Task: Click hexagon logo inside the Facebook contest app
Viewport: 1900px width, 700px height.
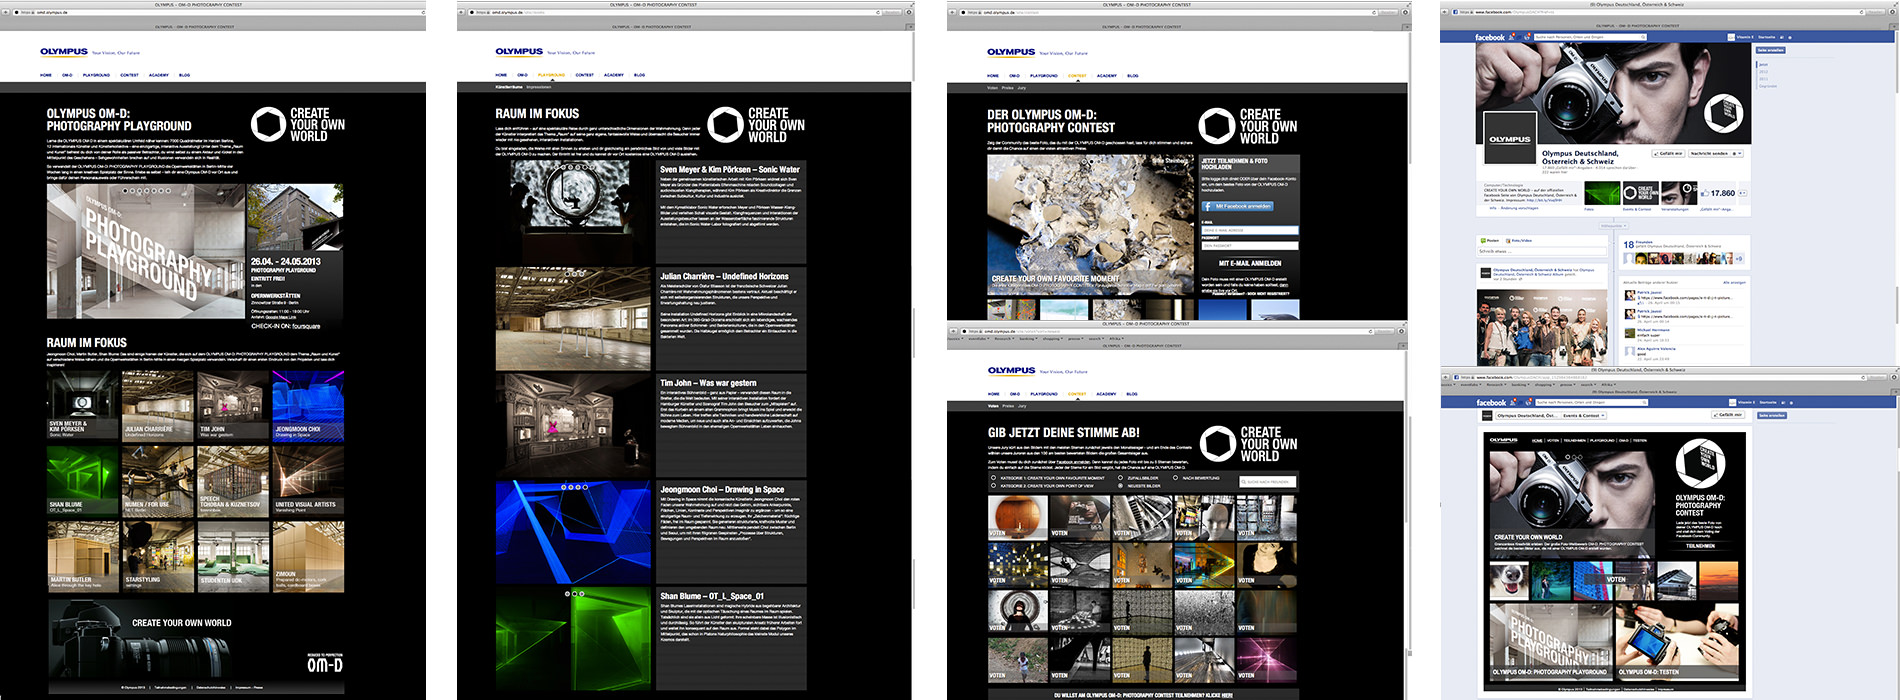Action: (x=1700, y=464)
